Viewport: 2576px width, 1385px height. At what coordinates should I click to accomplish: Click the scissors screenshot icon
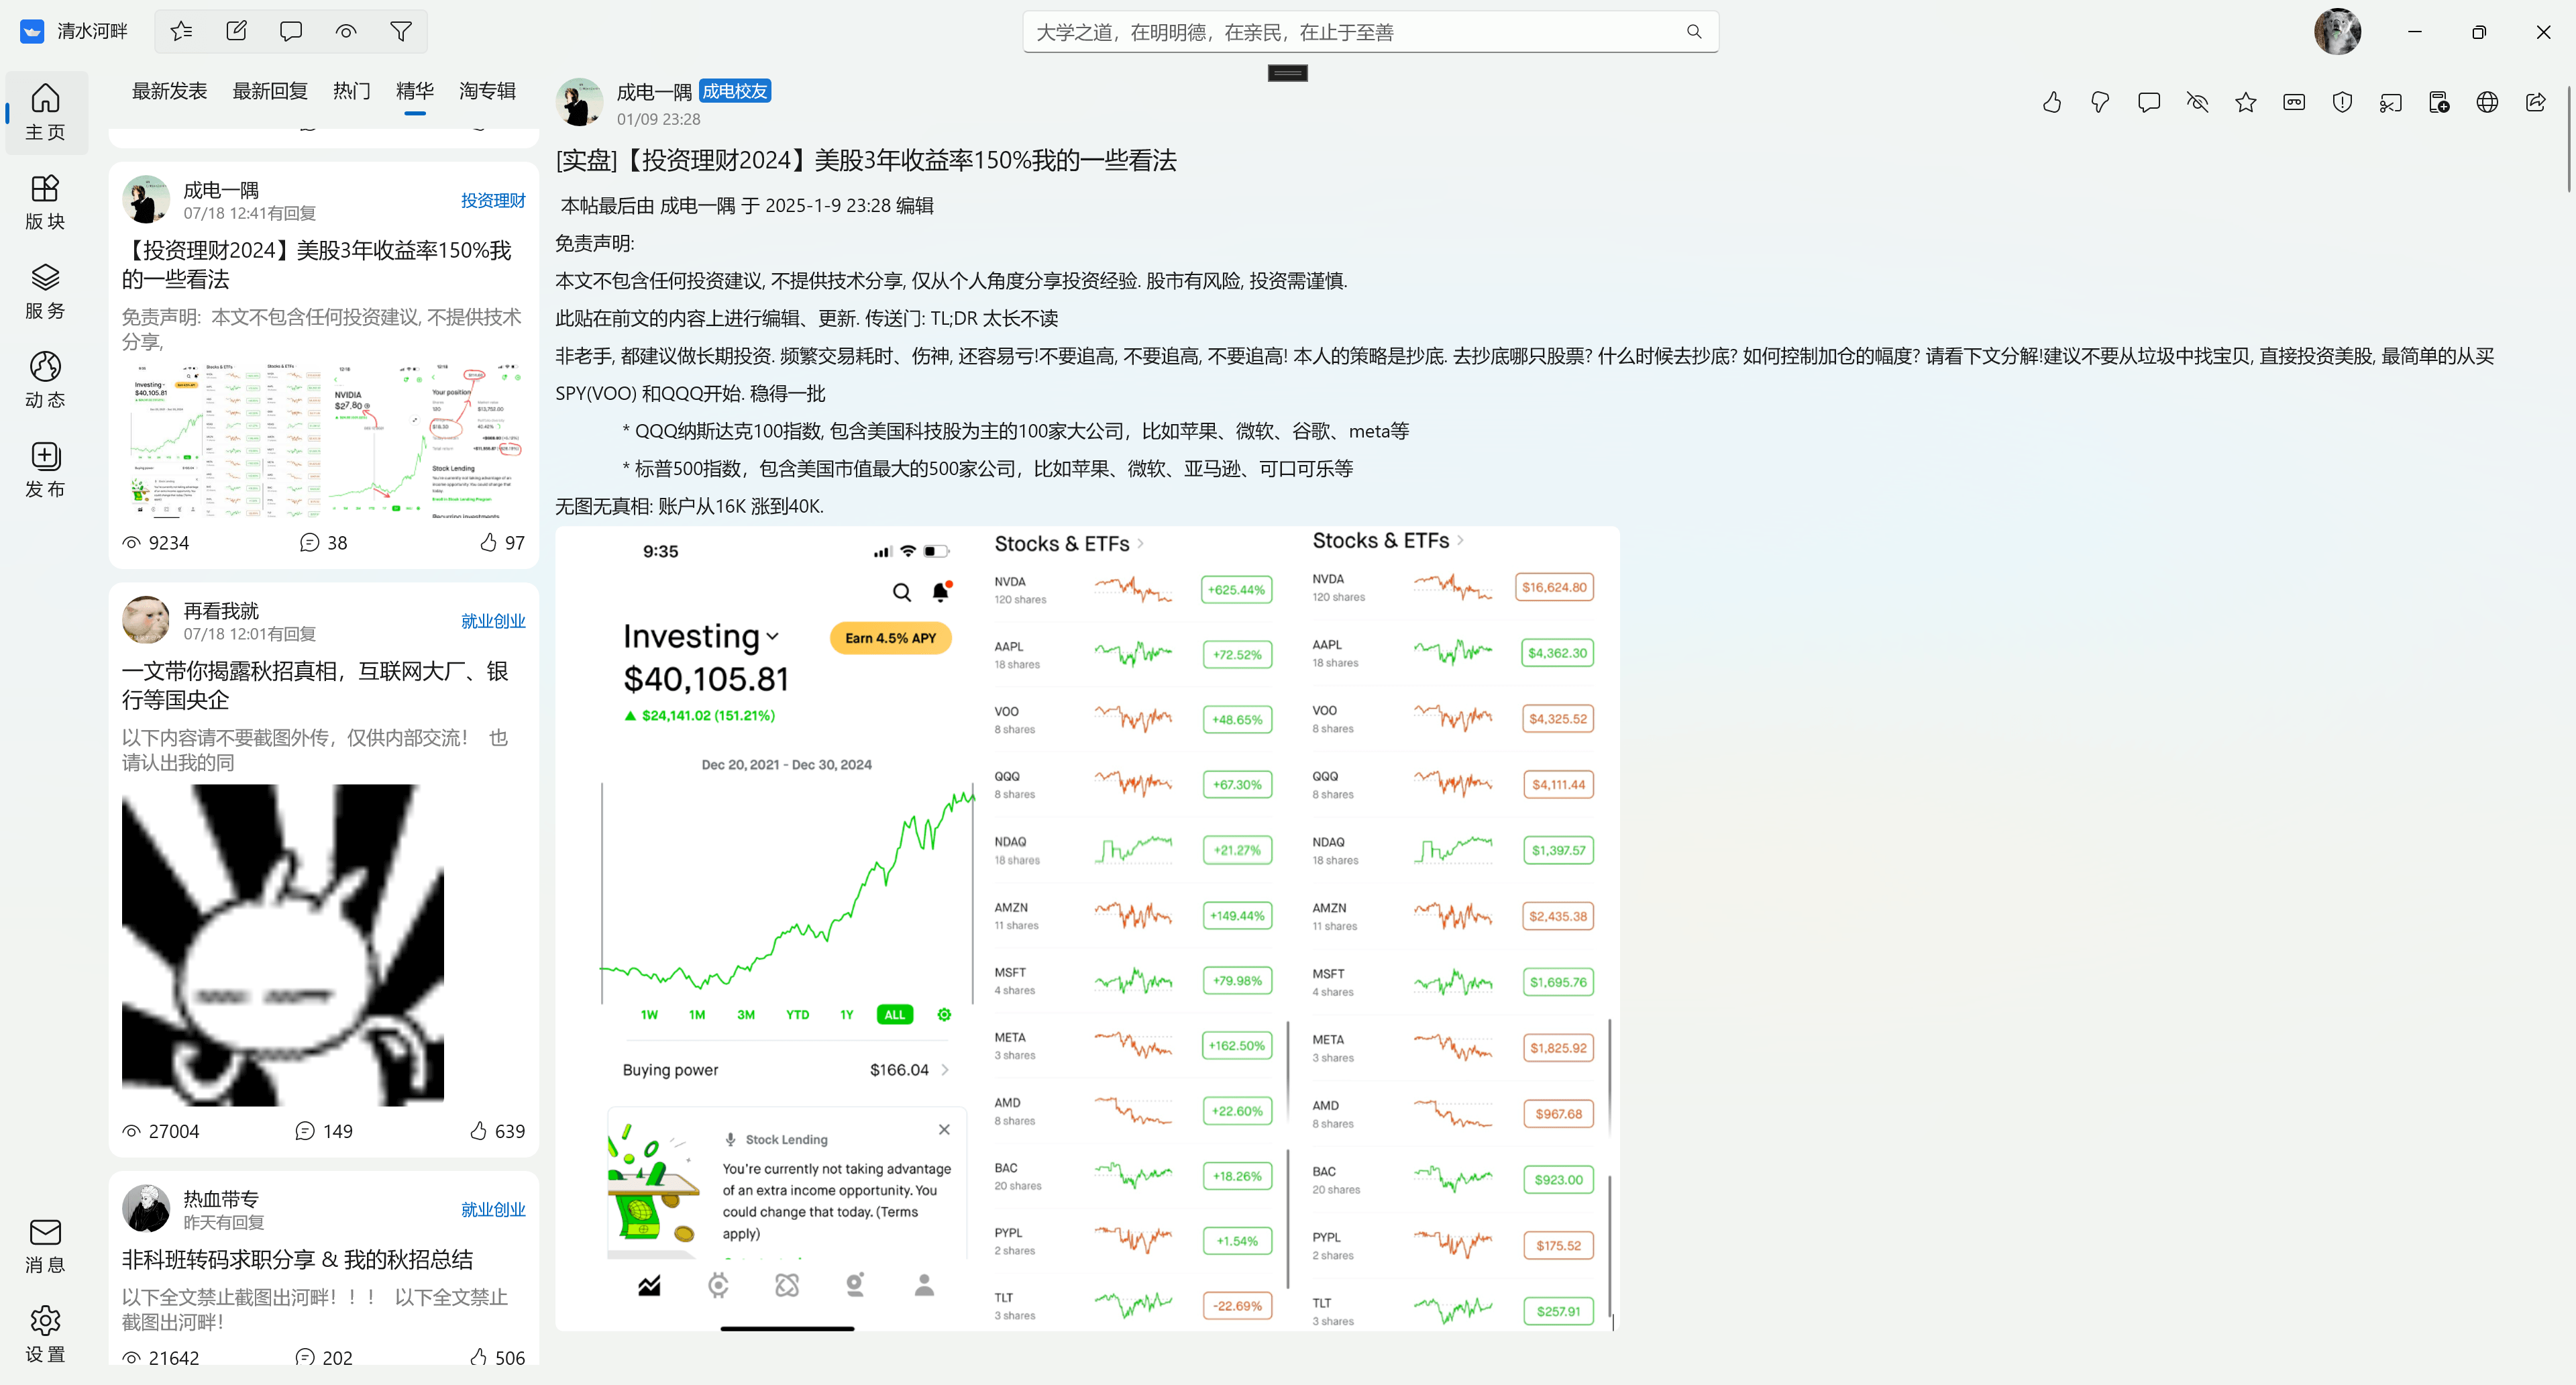click(x=2390, y=102)
